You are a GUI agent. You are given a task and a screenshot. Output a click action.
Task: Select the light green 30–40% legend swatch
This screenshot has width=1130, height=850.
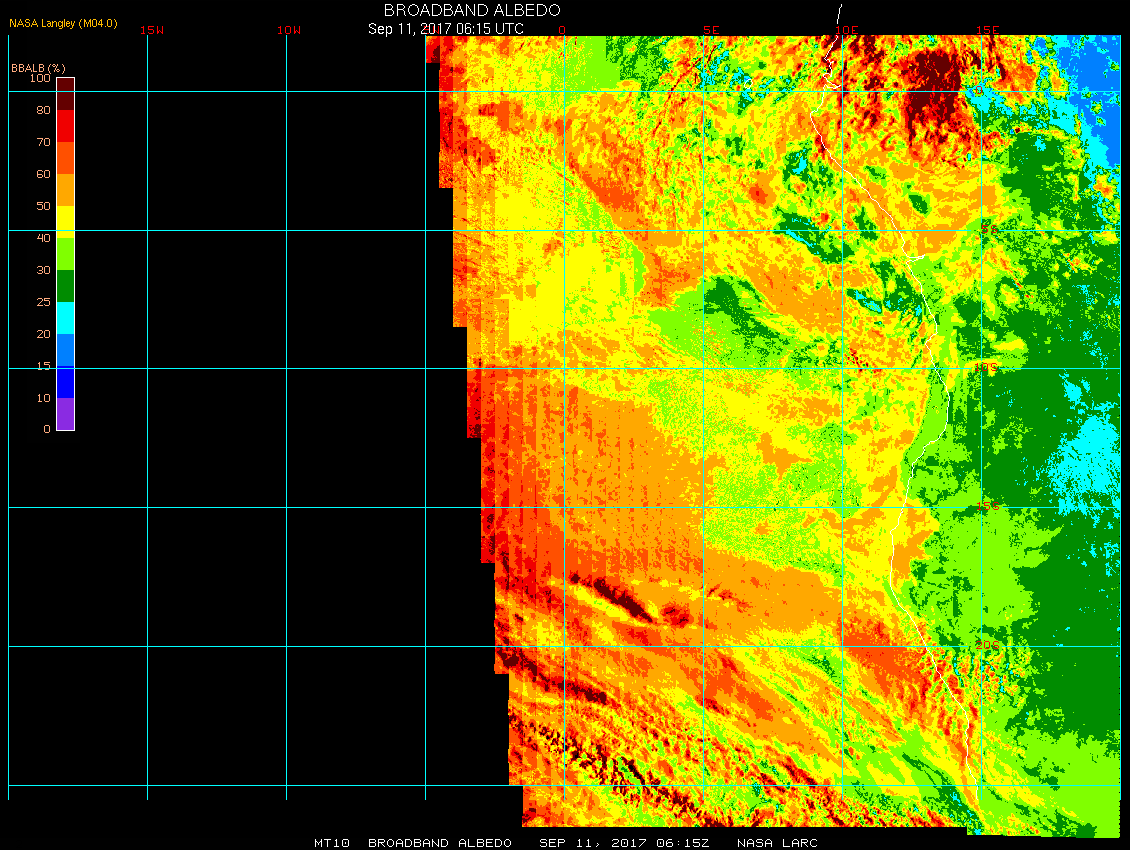click(x=66, y=254)
